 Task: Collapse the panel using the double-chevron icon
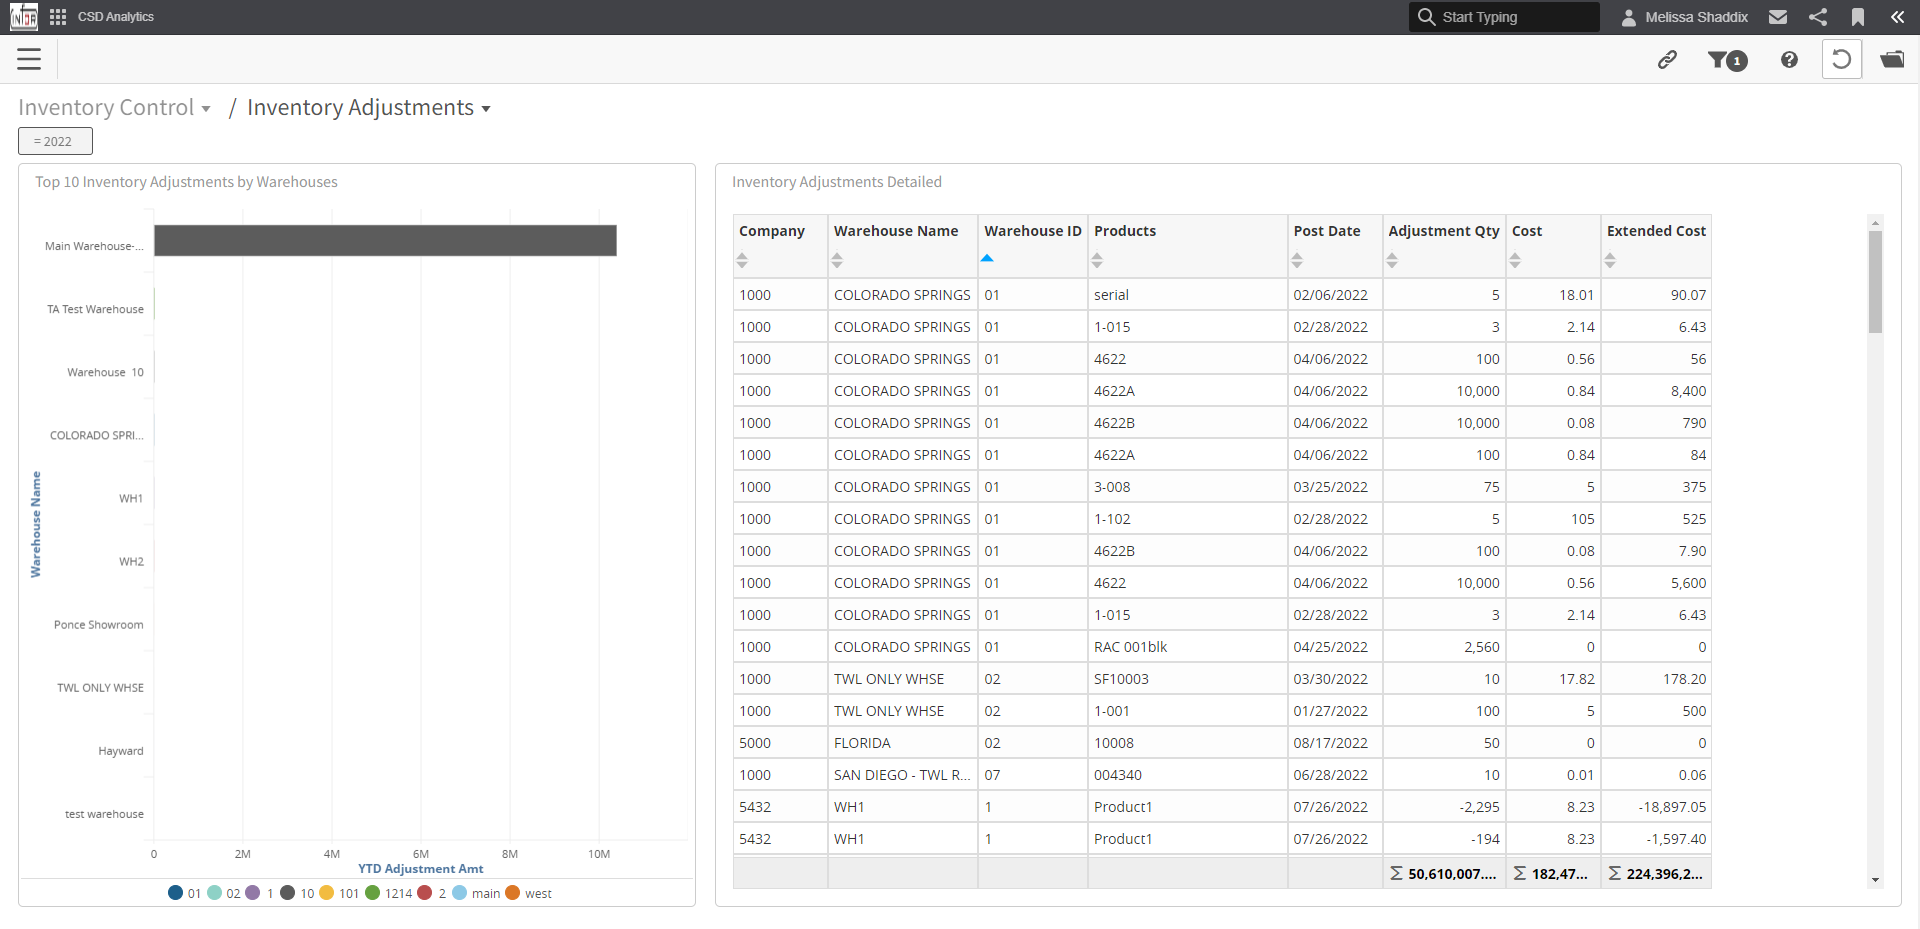(1899, 16)
